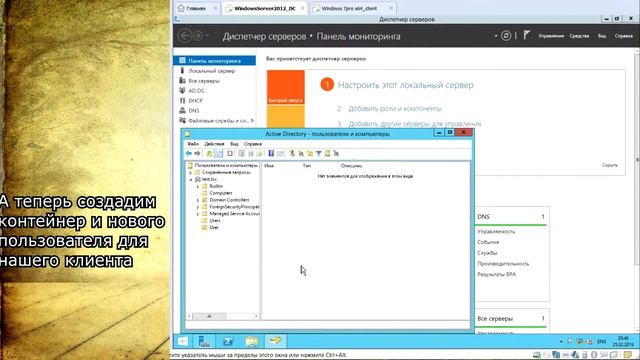This screenshot has width=640, height=360.
Task: Open Вид menu in Active Directory window
Action: [x=234, y=144]
